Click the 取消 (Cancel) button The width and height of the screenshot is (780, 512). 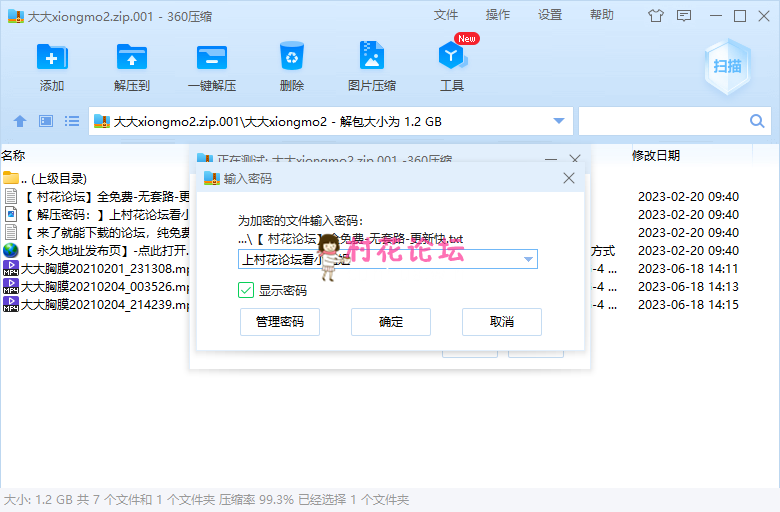coord(502,322)
